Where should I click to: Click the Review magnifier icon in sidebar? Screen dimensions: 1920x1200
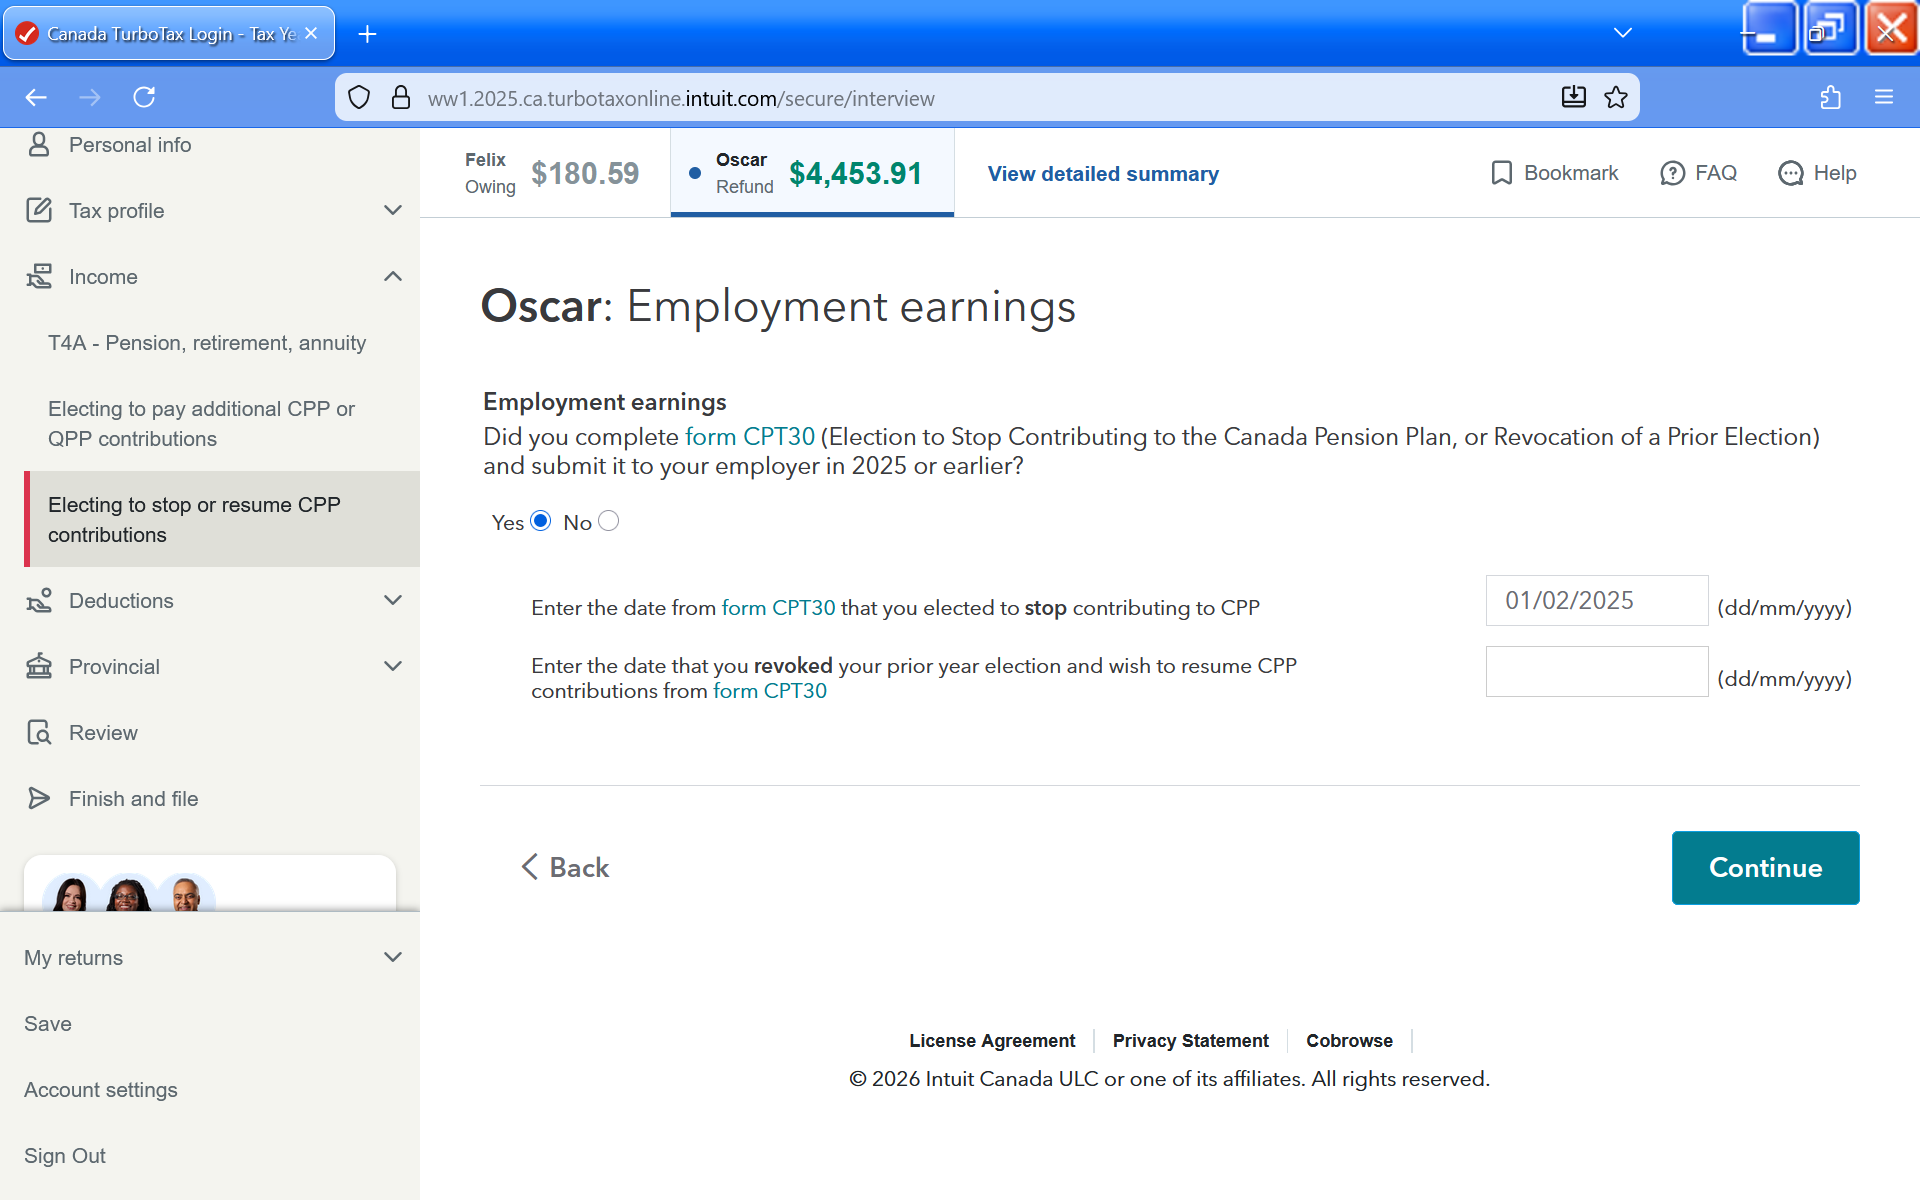tap(39, 733)
